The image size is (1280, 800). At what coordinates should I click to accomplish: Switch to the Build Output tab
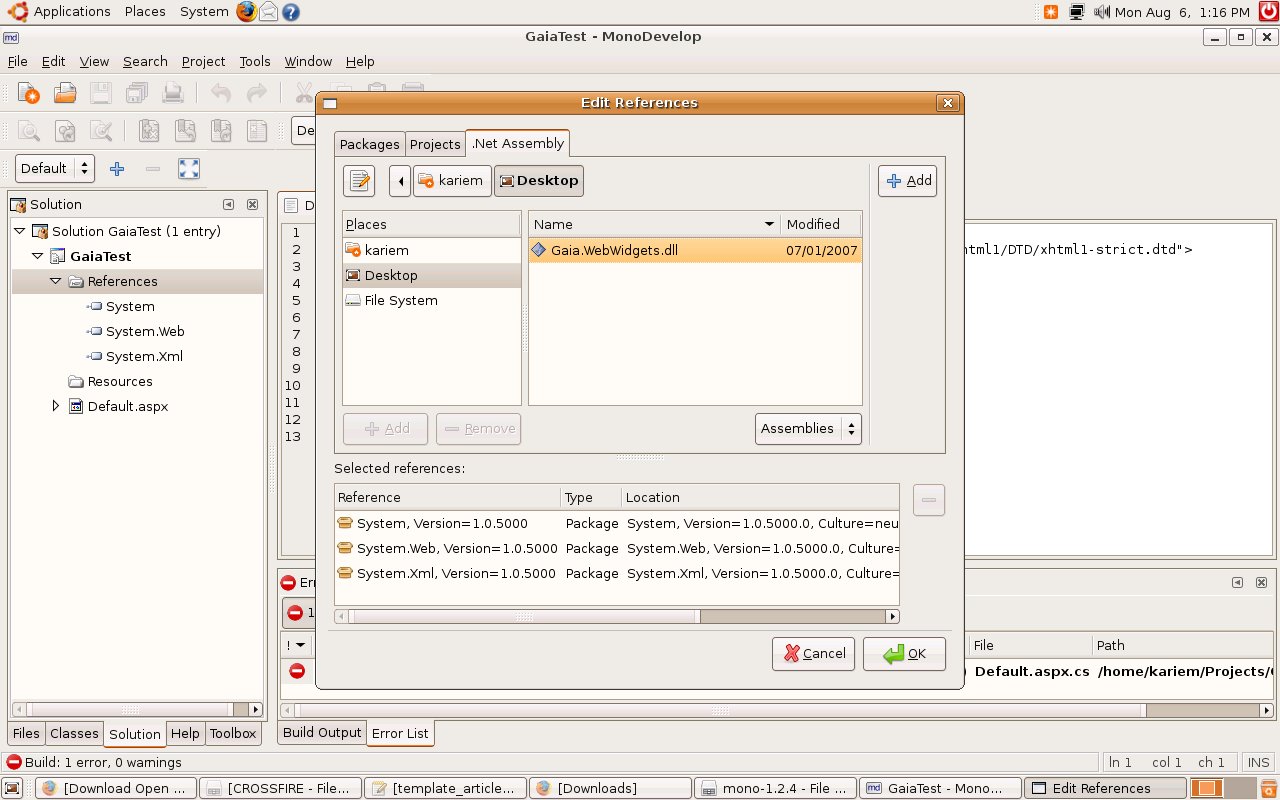click(322, 732)
